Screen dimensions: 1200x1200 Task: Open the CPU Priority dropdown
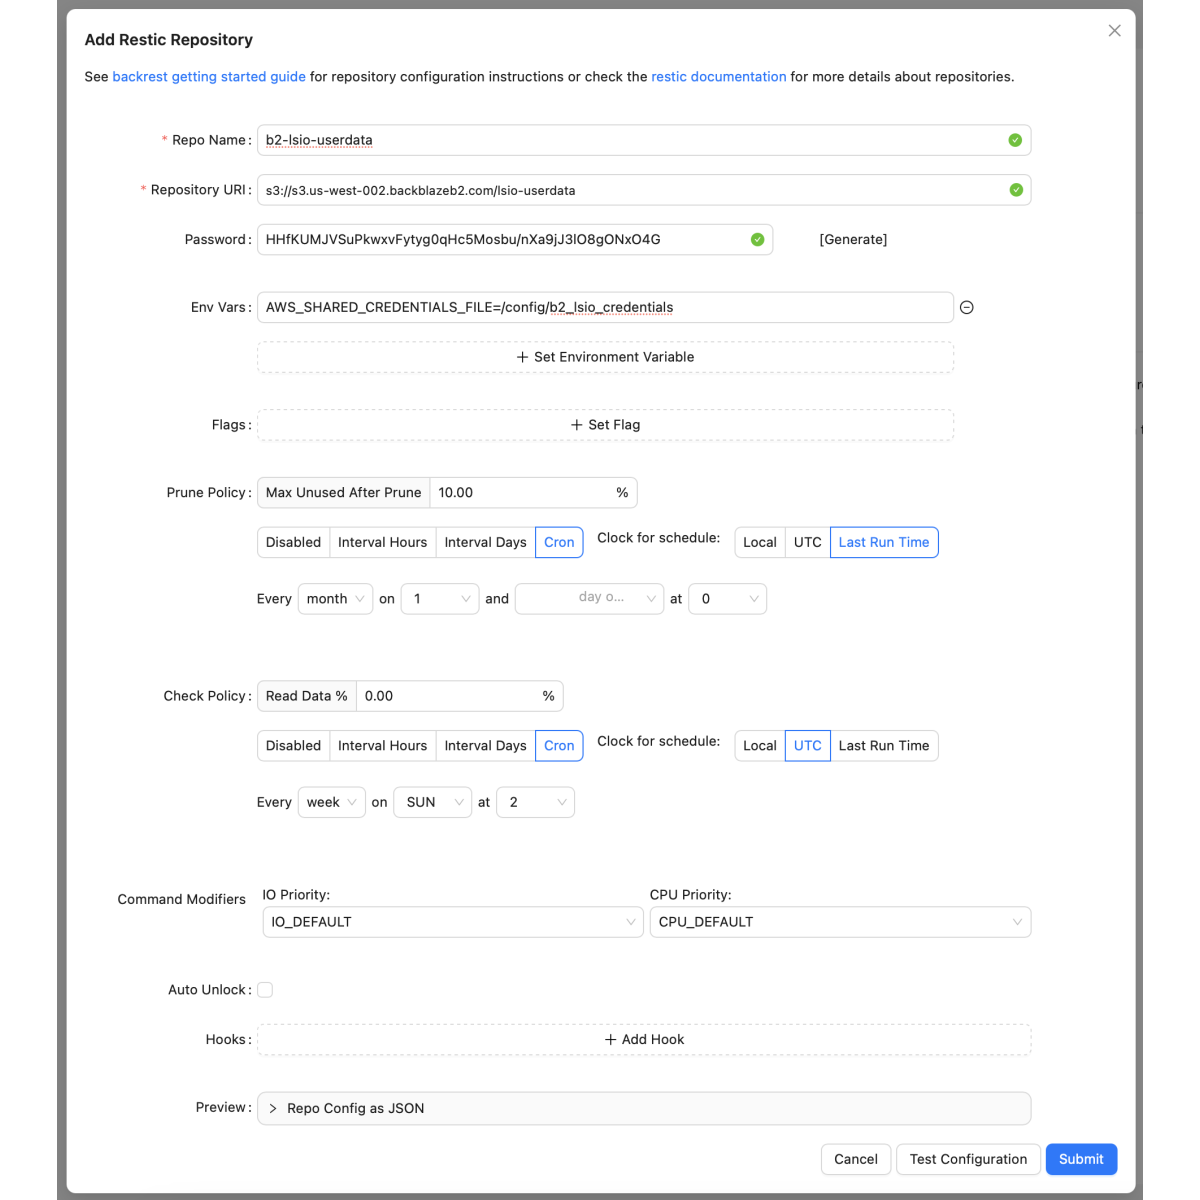pos(839,922)
